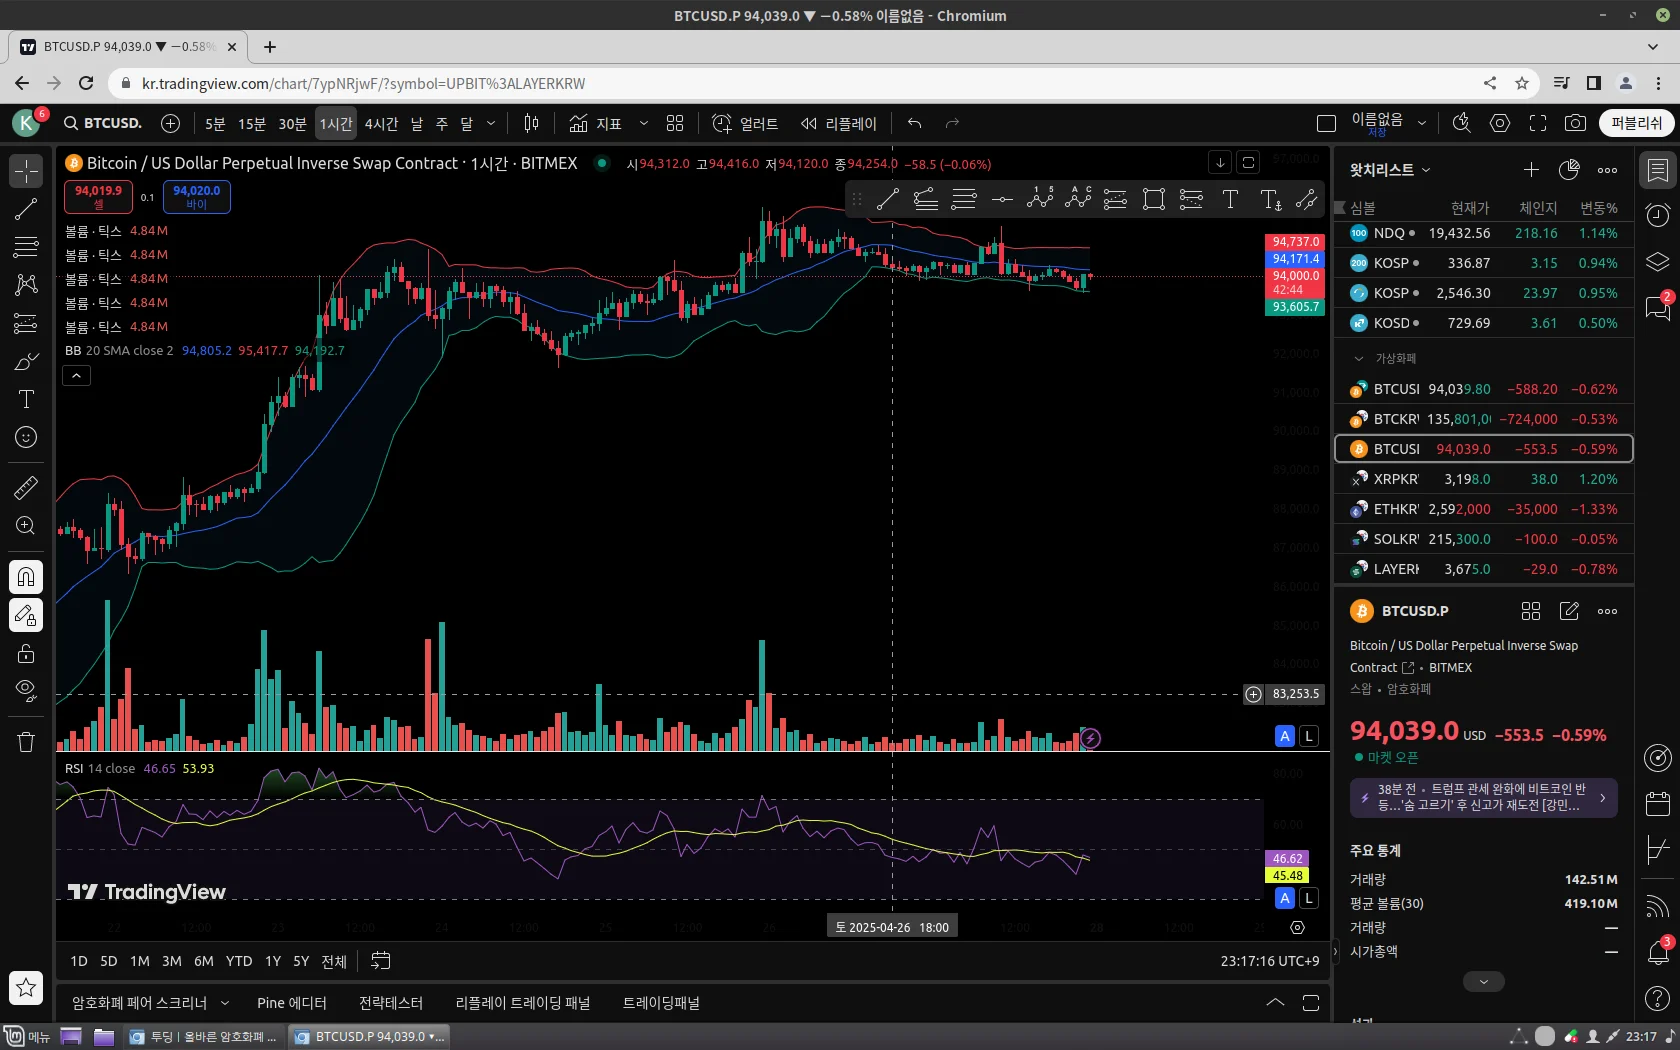Select the XRPKRW row in watchlist
The image size is (1680, 1050).
pyautogui.click(x=1484, y=479)
